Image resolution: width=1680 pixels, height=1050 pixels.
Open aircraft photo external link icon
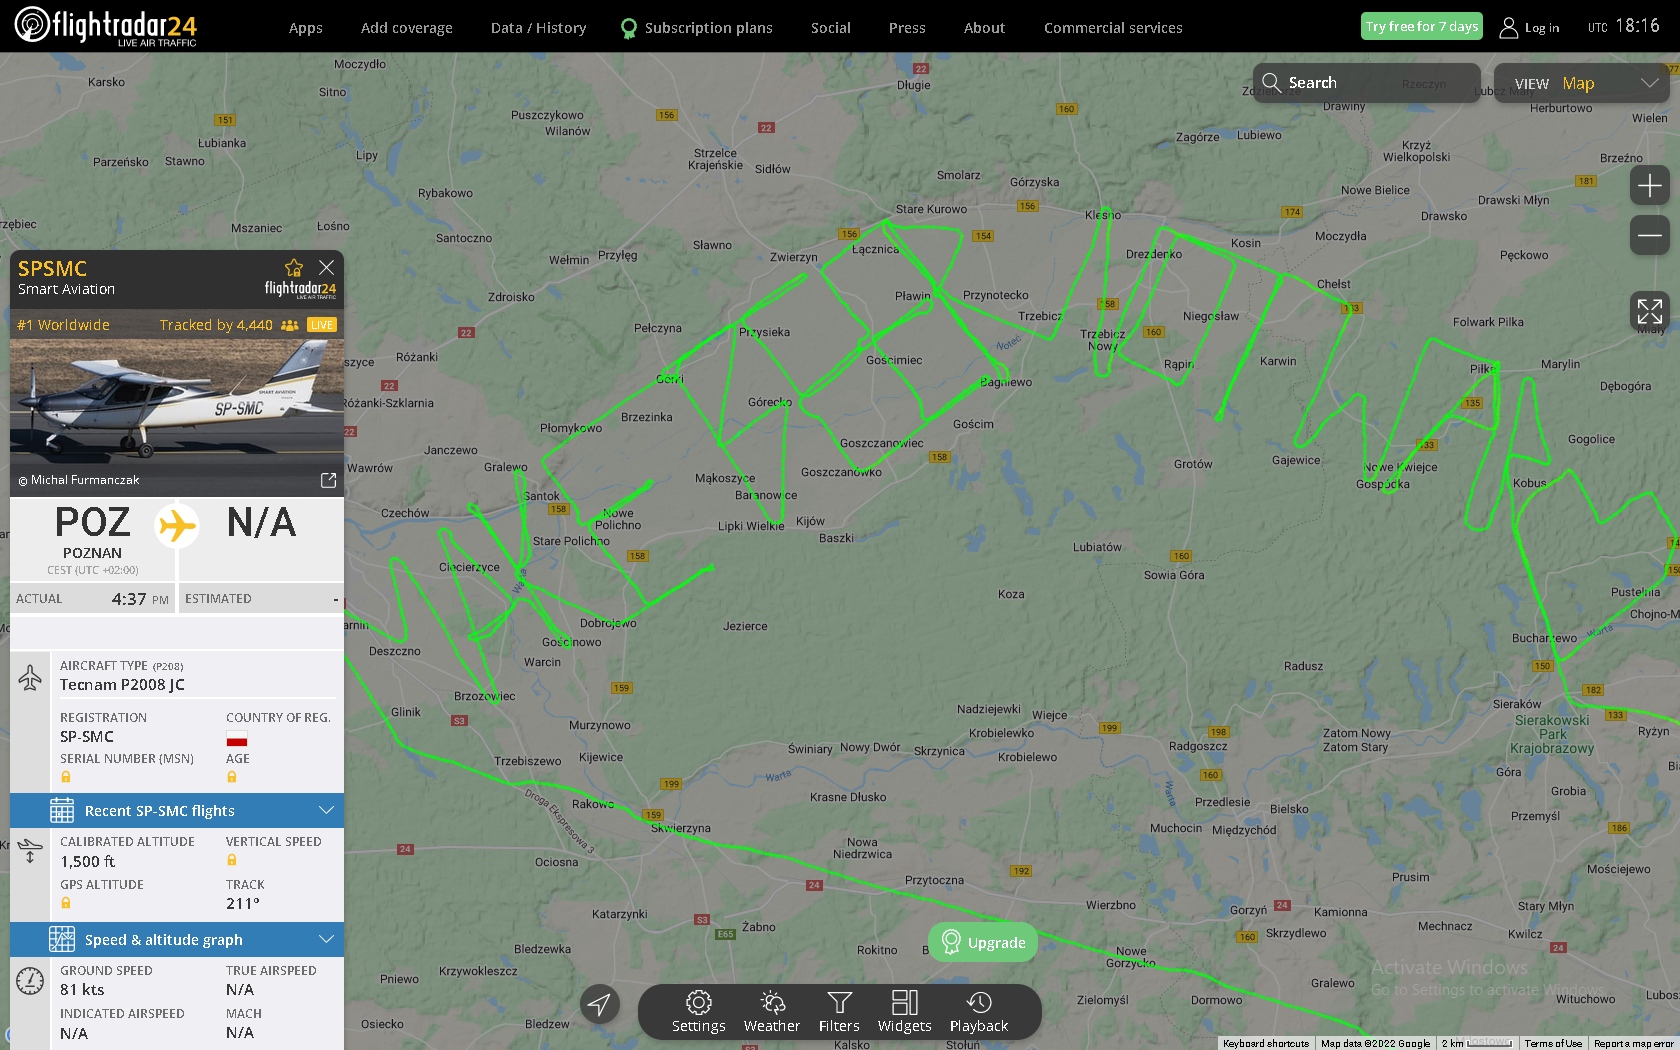pos(328,480)
